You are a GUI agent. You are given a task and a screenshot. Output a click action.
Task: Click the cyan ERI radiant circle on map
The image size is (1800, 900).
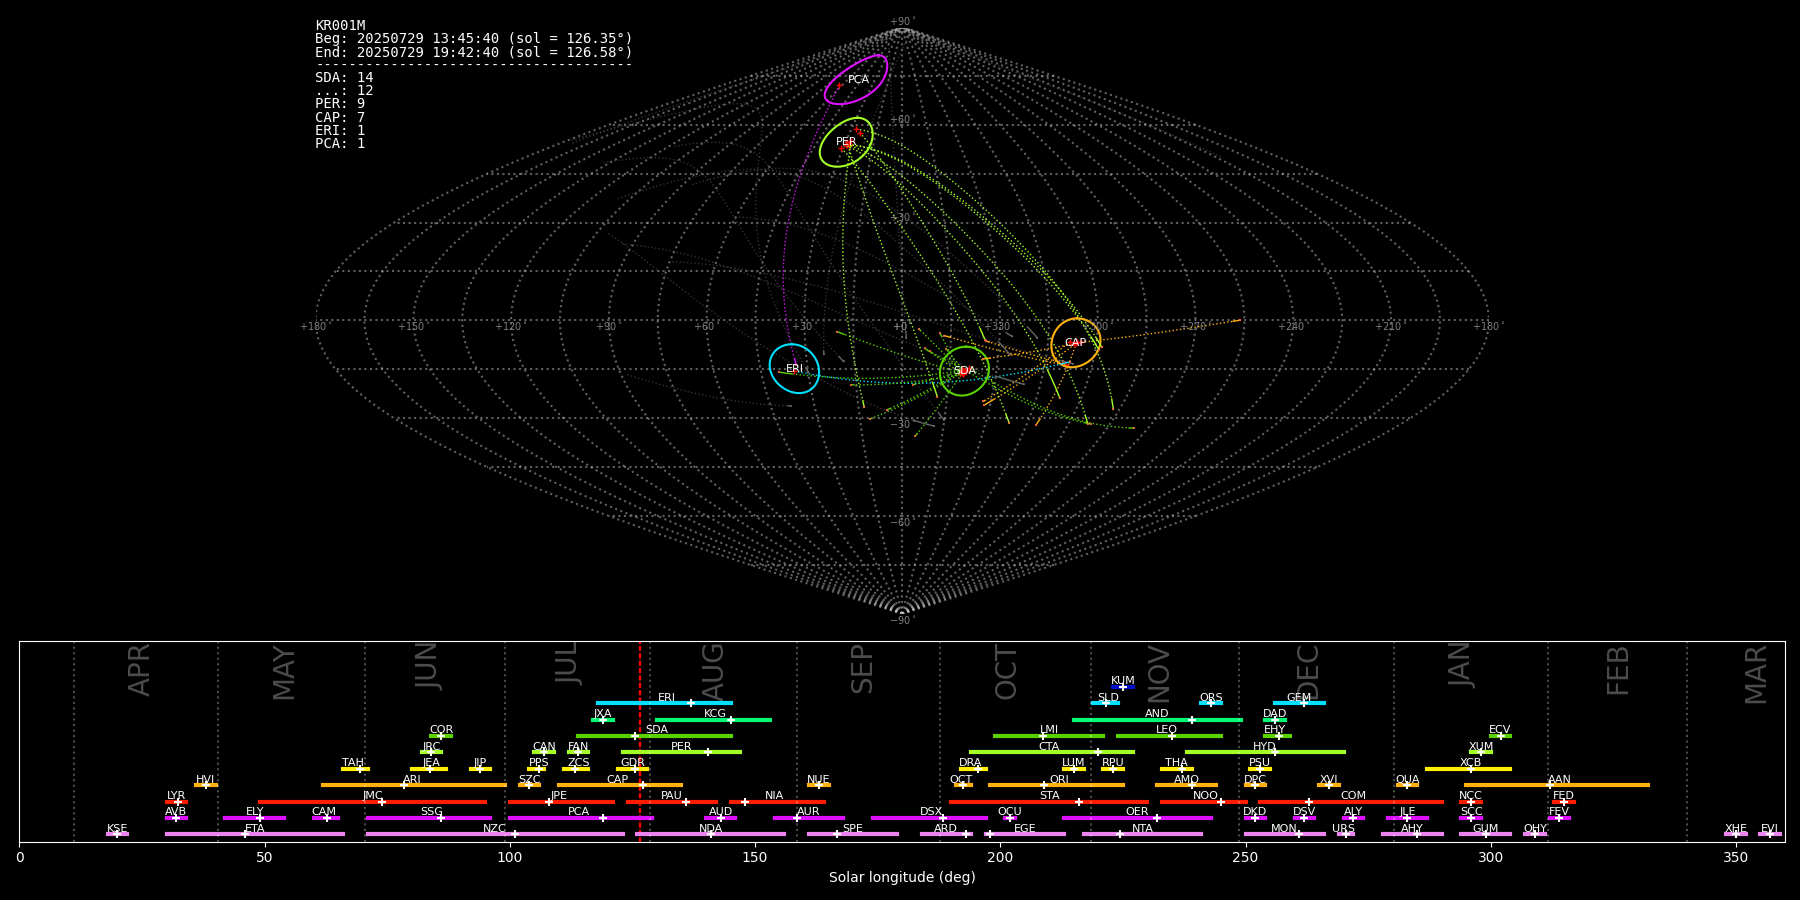tap(794, 368)
